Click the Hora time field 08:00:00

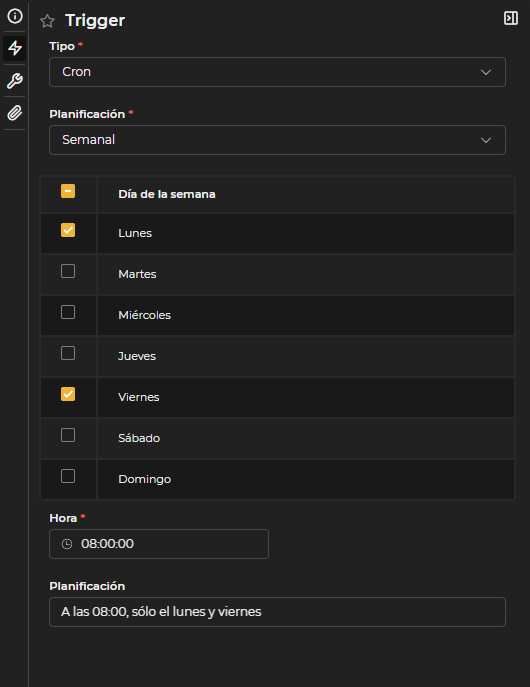click(159, 544)
